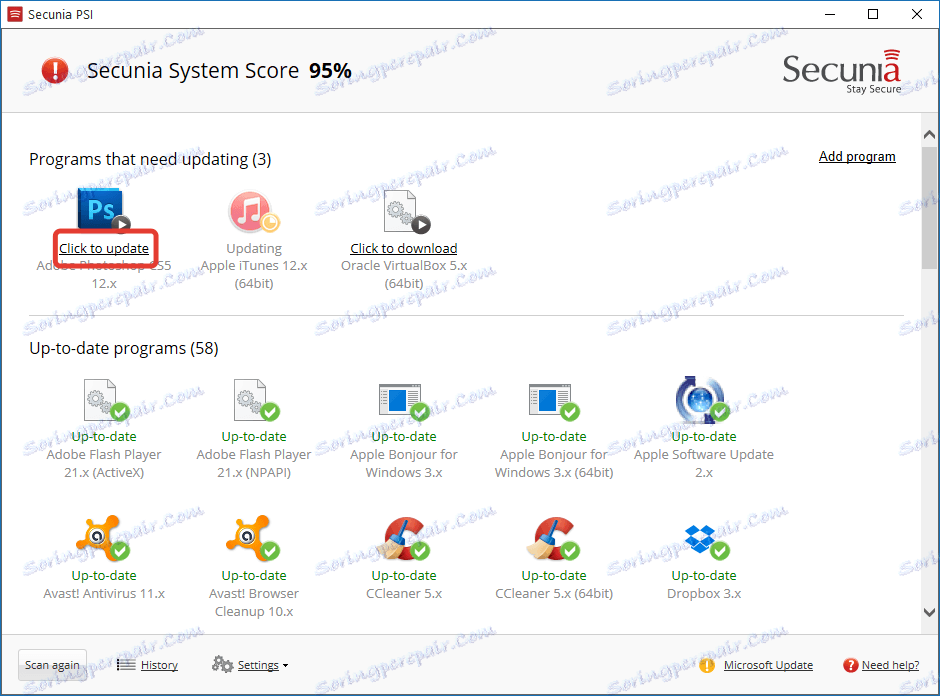The height and width of the screenshot is (696, 940).
Task: Click the History list icon
Action: tap(126, 664)
